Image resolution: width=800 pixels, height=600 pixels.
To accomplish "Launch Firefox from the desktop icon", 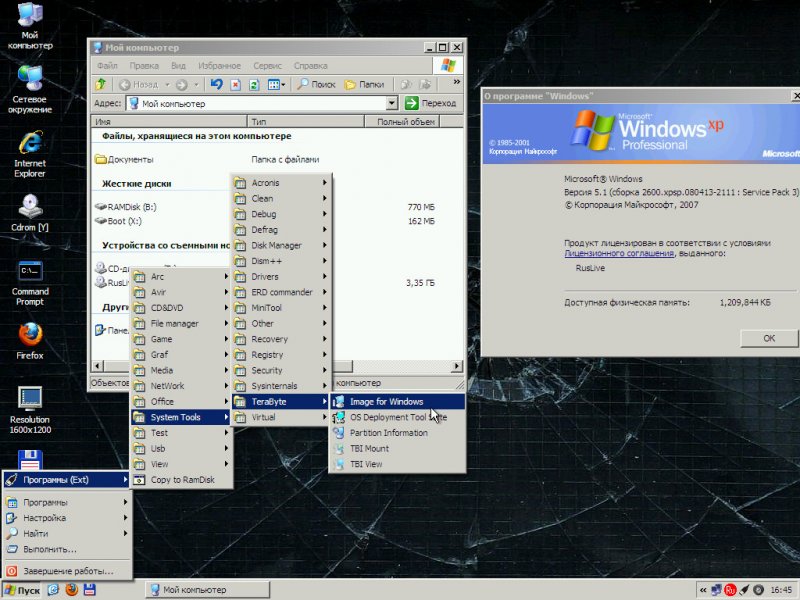I will pos(30,341).
